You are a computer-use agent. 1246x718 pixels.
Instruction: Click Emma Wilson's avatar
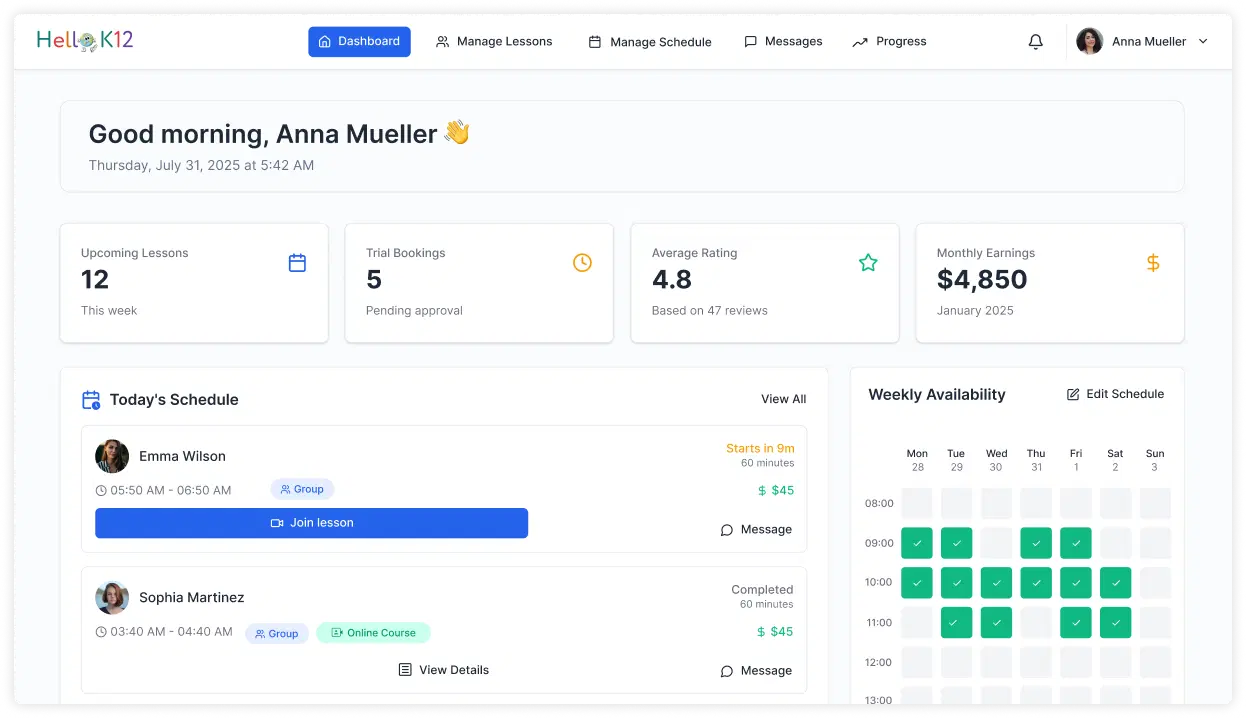click(112, 456)
